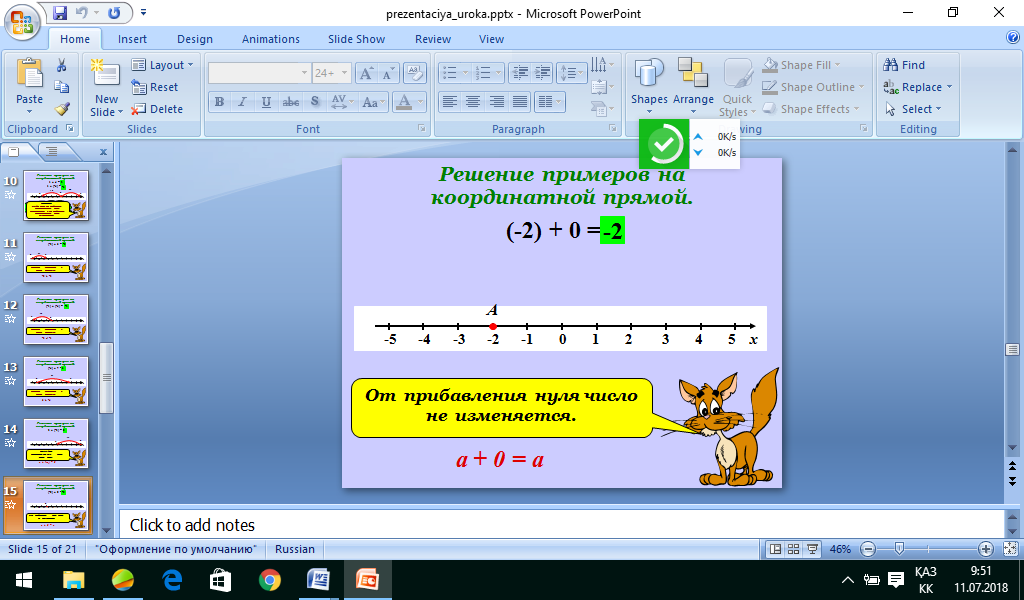Switch to Normal view in status bar

click(x=775, y=549)
